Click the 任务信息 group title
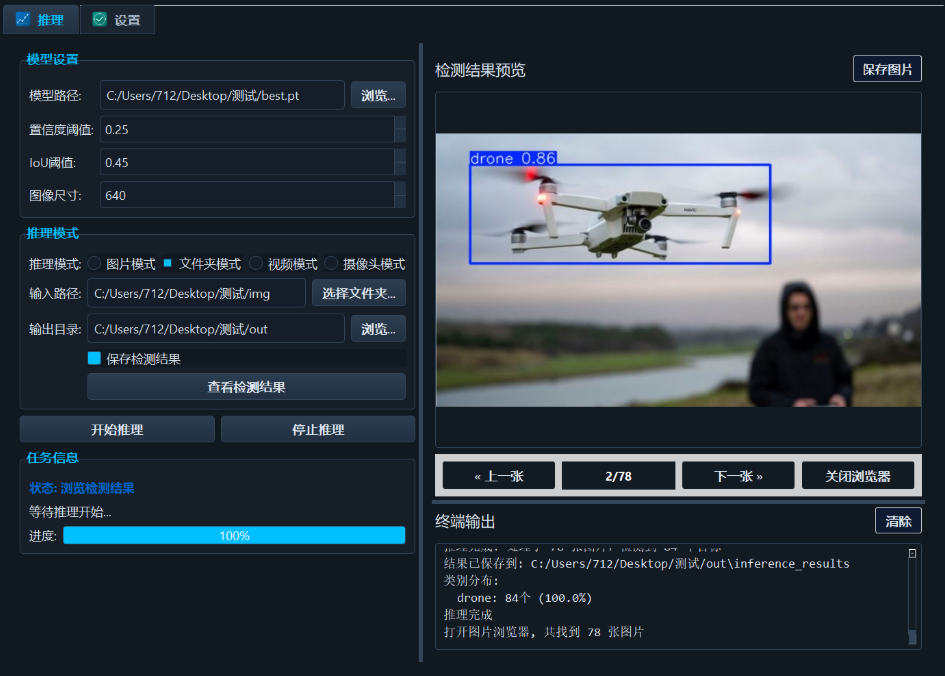This screenshot has height=676, width=945. pyautogui.click(x=52, y=458)
